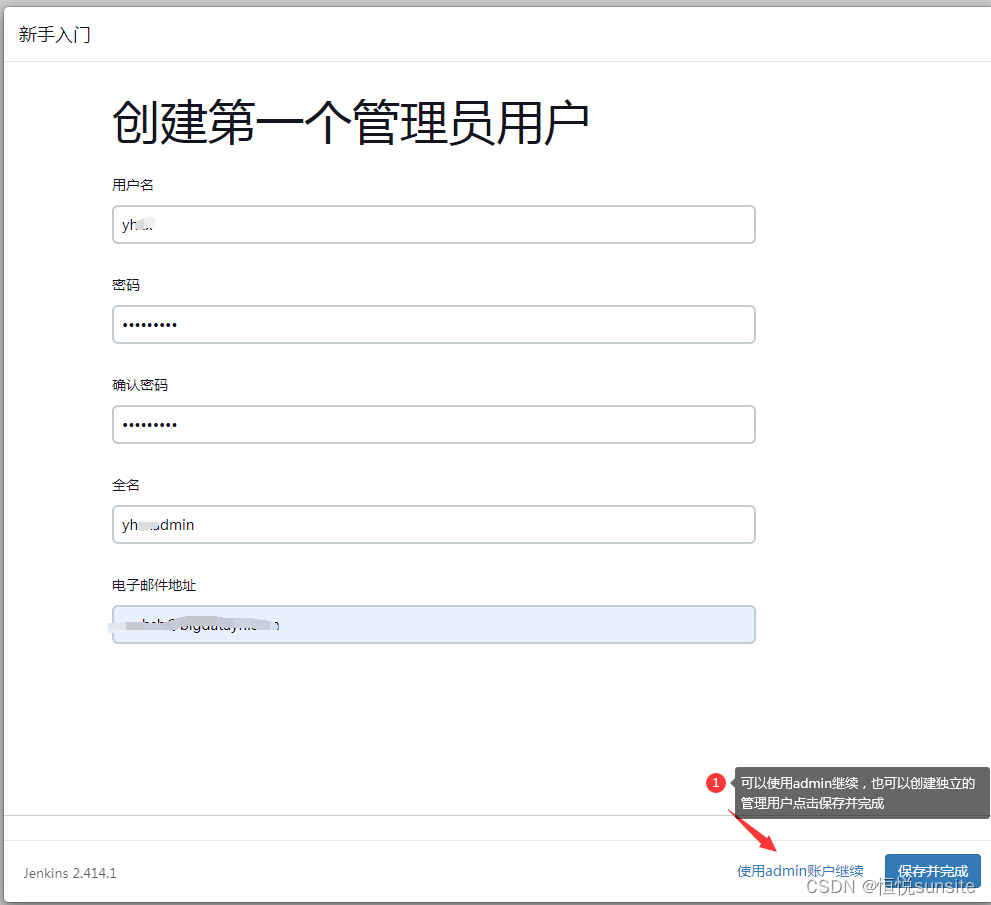Click the 使用admin账户继续 link
Viewport: 991px width, 905px height.
[800, 870]
